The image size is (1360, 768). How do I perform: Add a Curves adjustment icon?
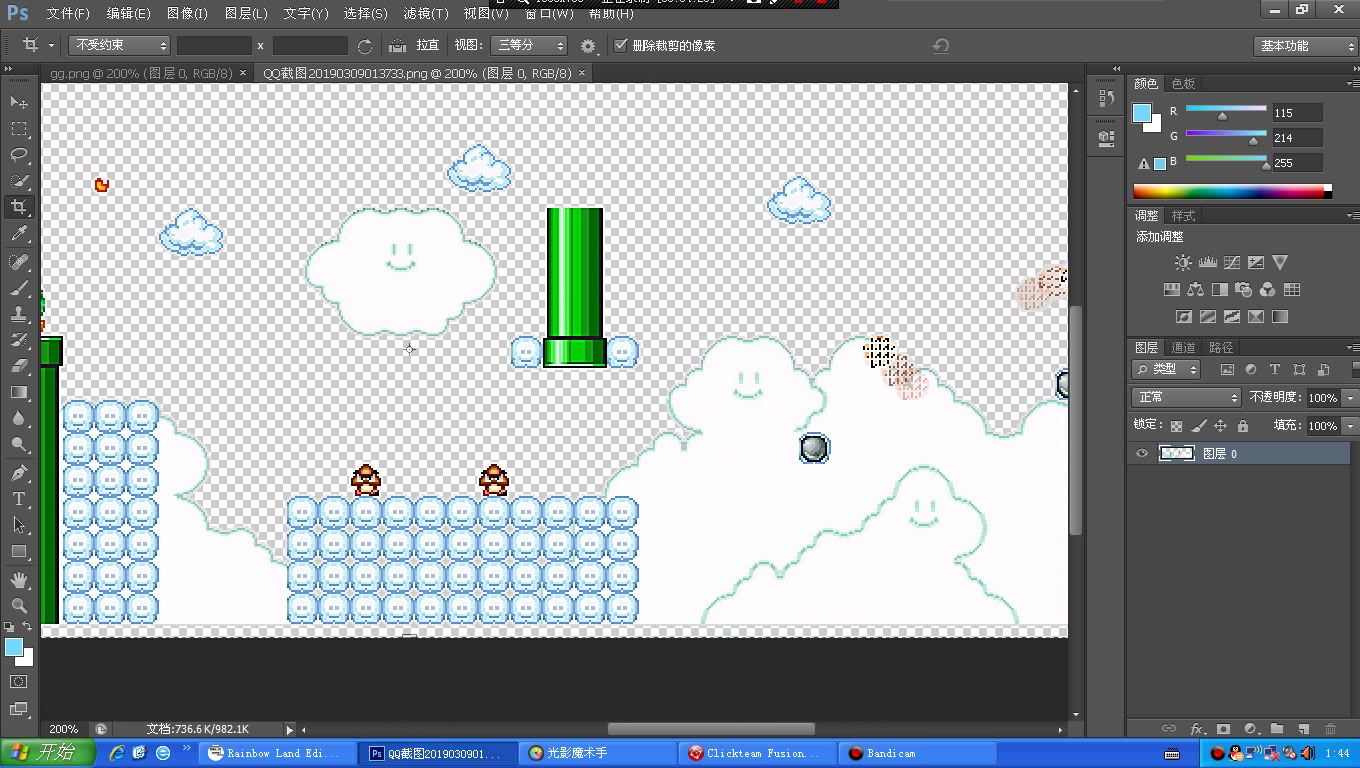[x=1231, y=263]
